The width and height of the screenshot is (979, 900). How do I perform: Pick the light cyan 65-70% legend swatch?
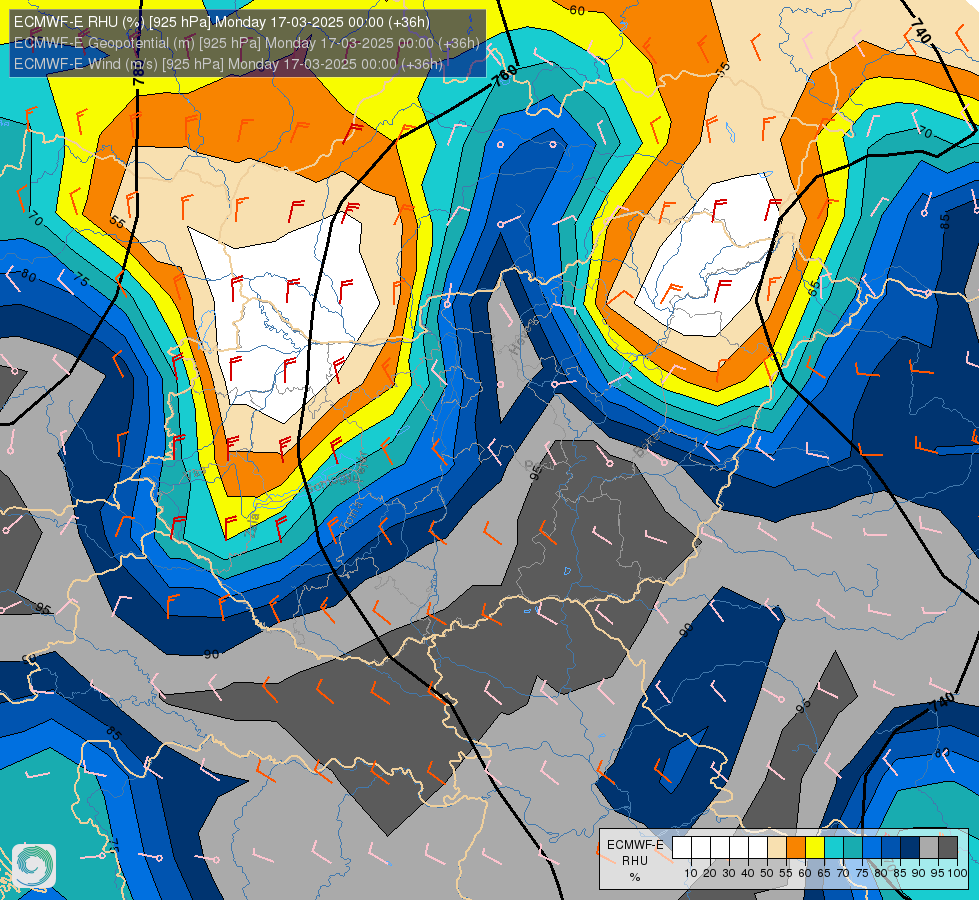point(834,848)
